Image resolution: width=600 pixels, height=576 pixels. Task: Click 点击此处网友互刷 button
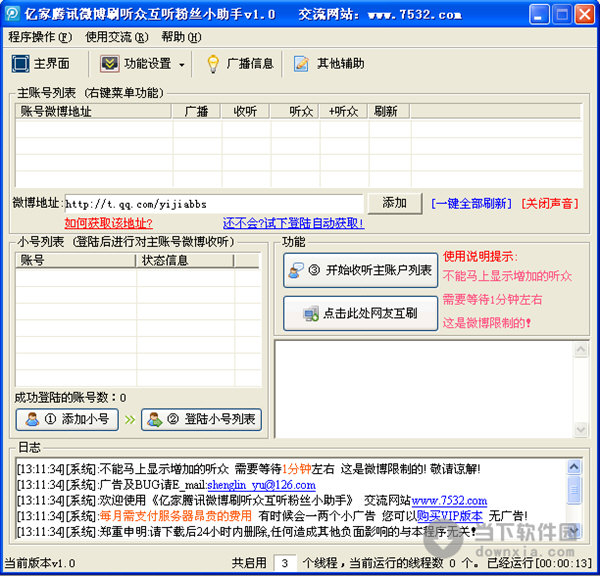[x=360, y=313]
